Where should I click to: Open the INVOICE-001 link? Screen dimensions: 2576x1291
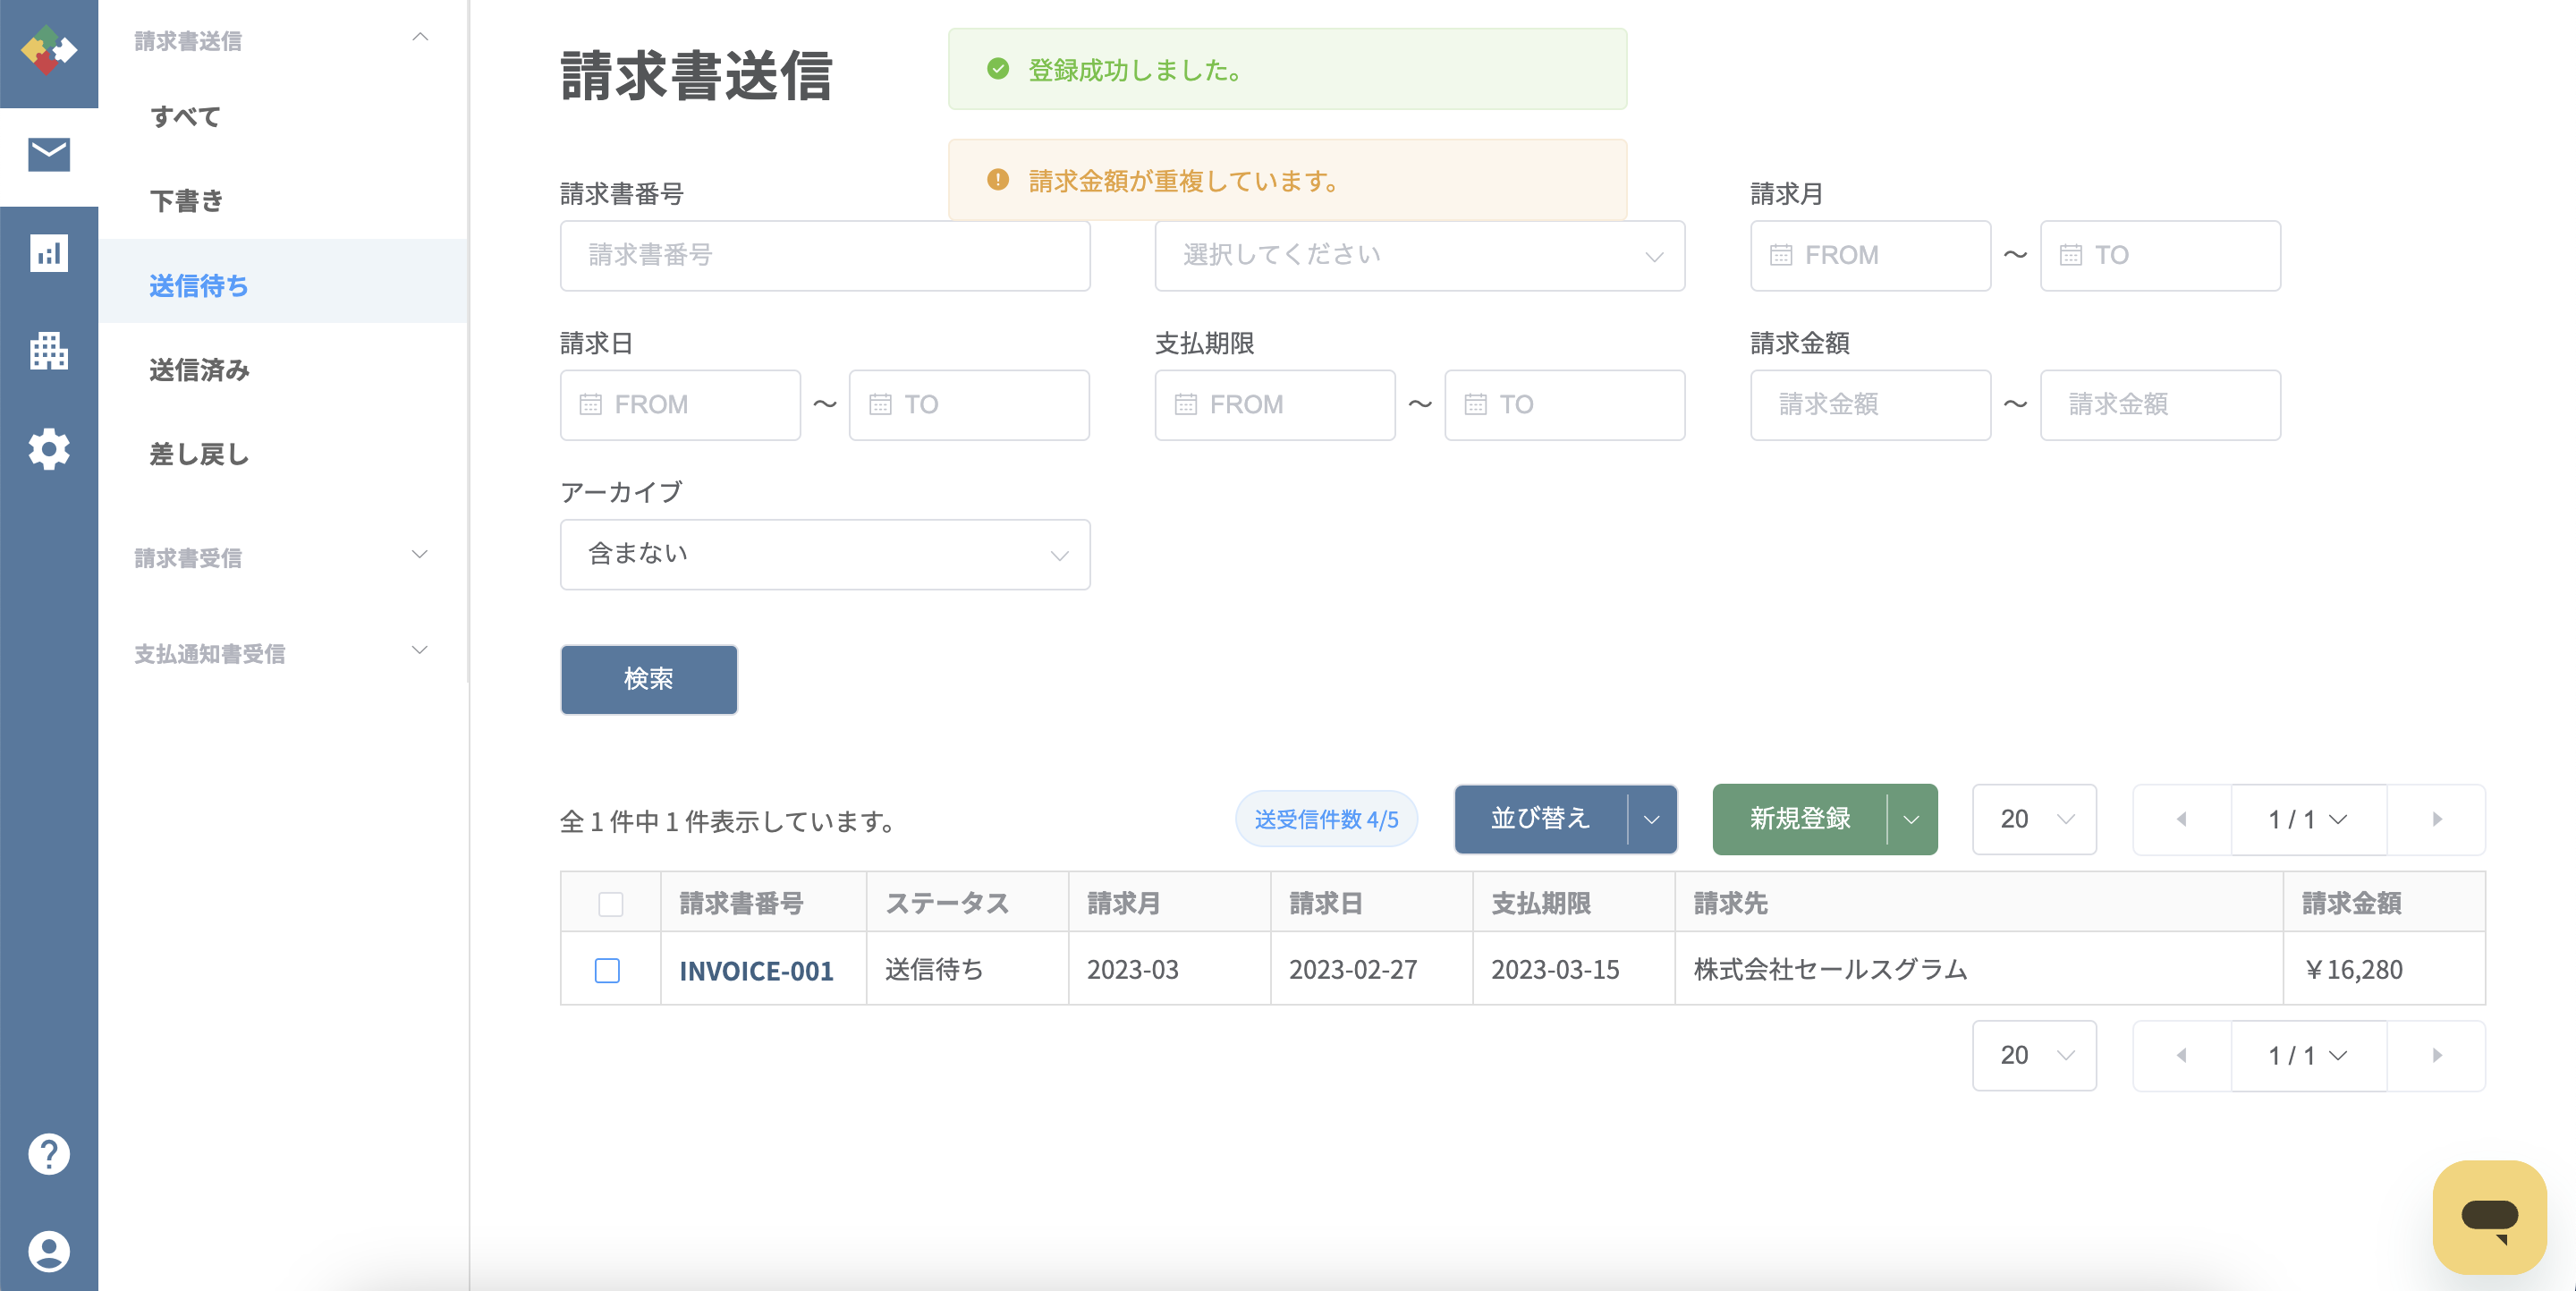[756, 970]
